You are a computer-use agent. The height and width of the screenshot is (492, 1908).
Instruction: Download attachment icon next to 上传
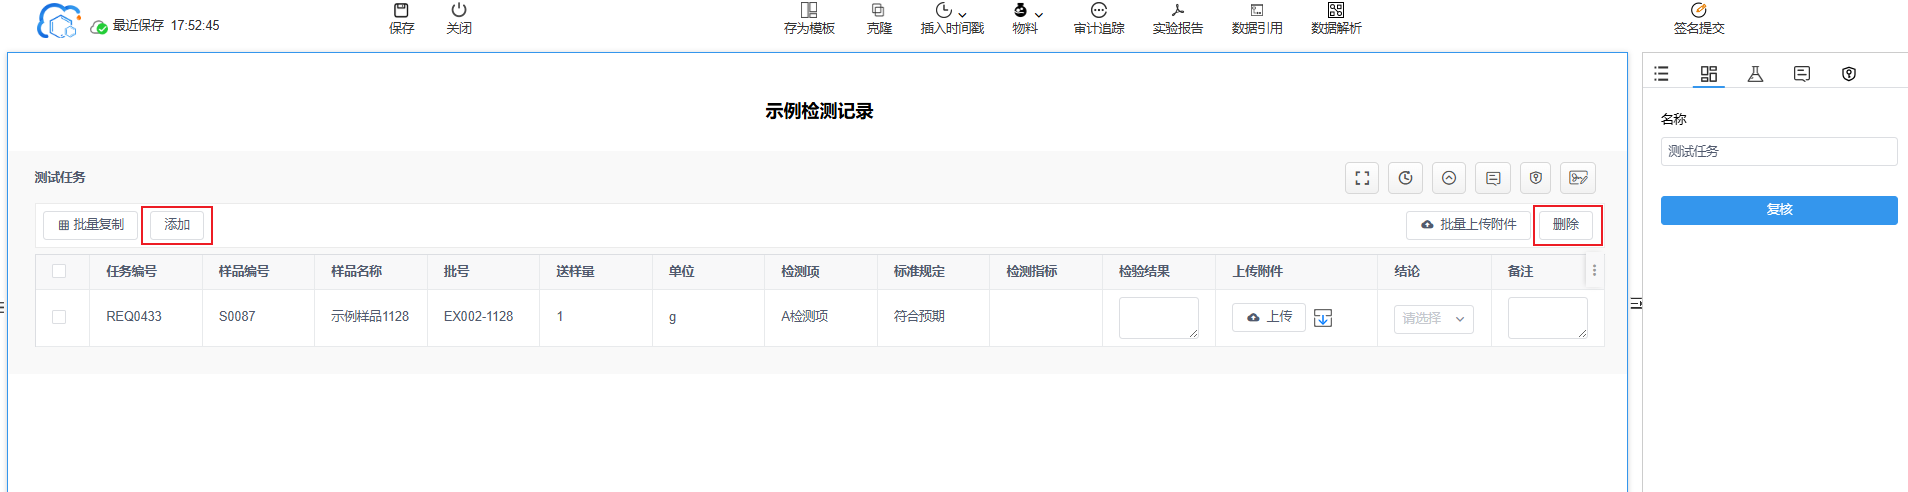(x=1323, y=318)
